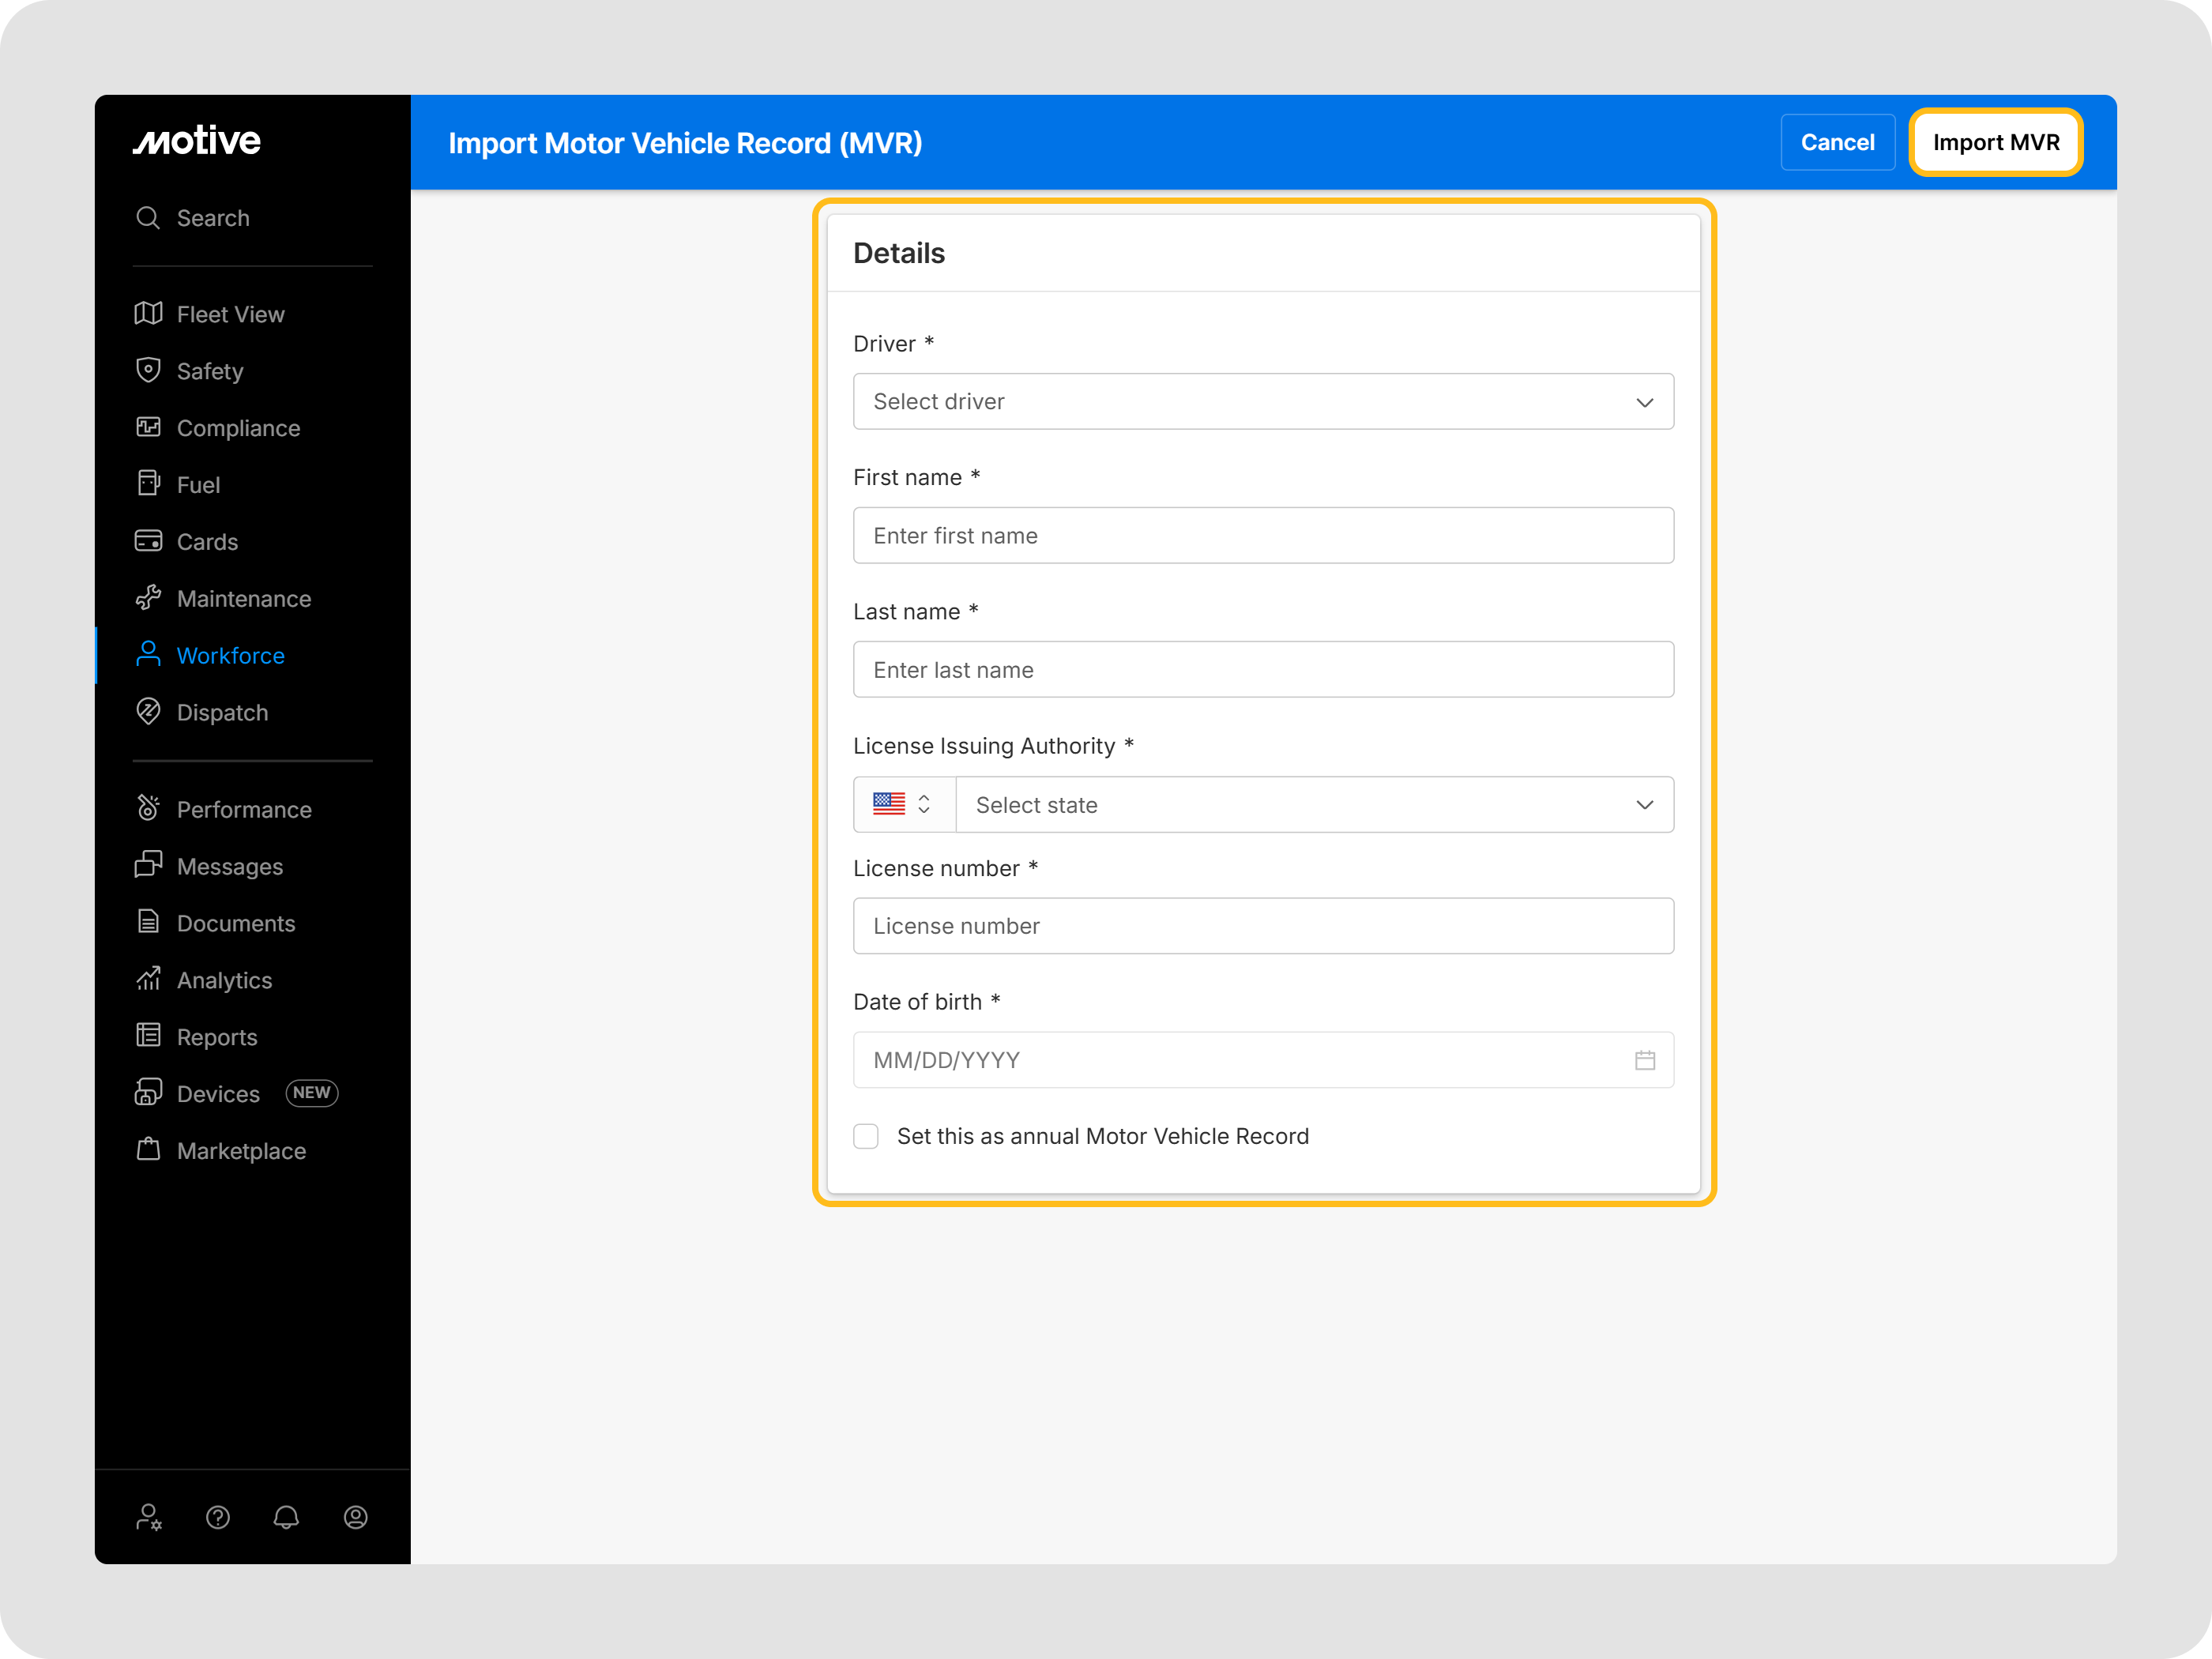The height and width of the screenshot is (1659, 2212).
Task: Click the calendar icon in Date of birth
Action: click(x=1644, y=1060)
